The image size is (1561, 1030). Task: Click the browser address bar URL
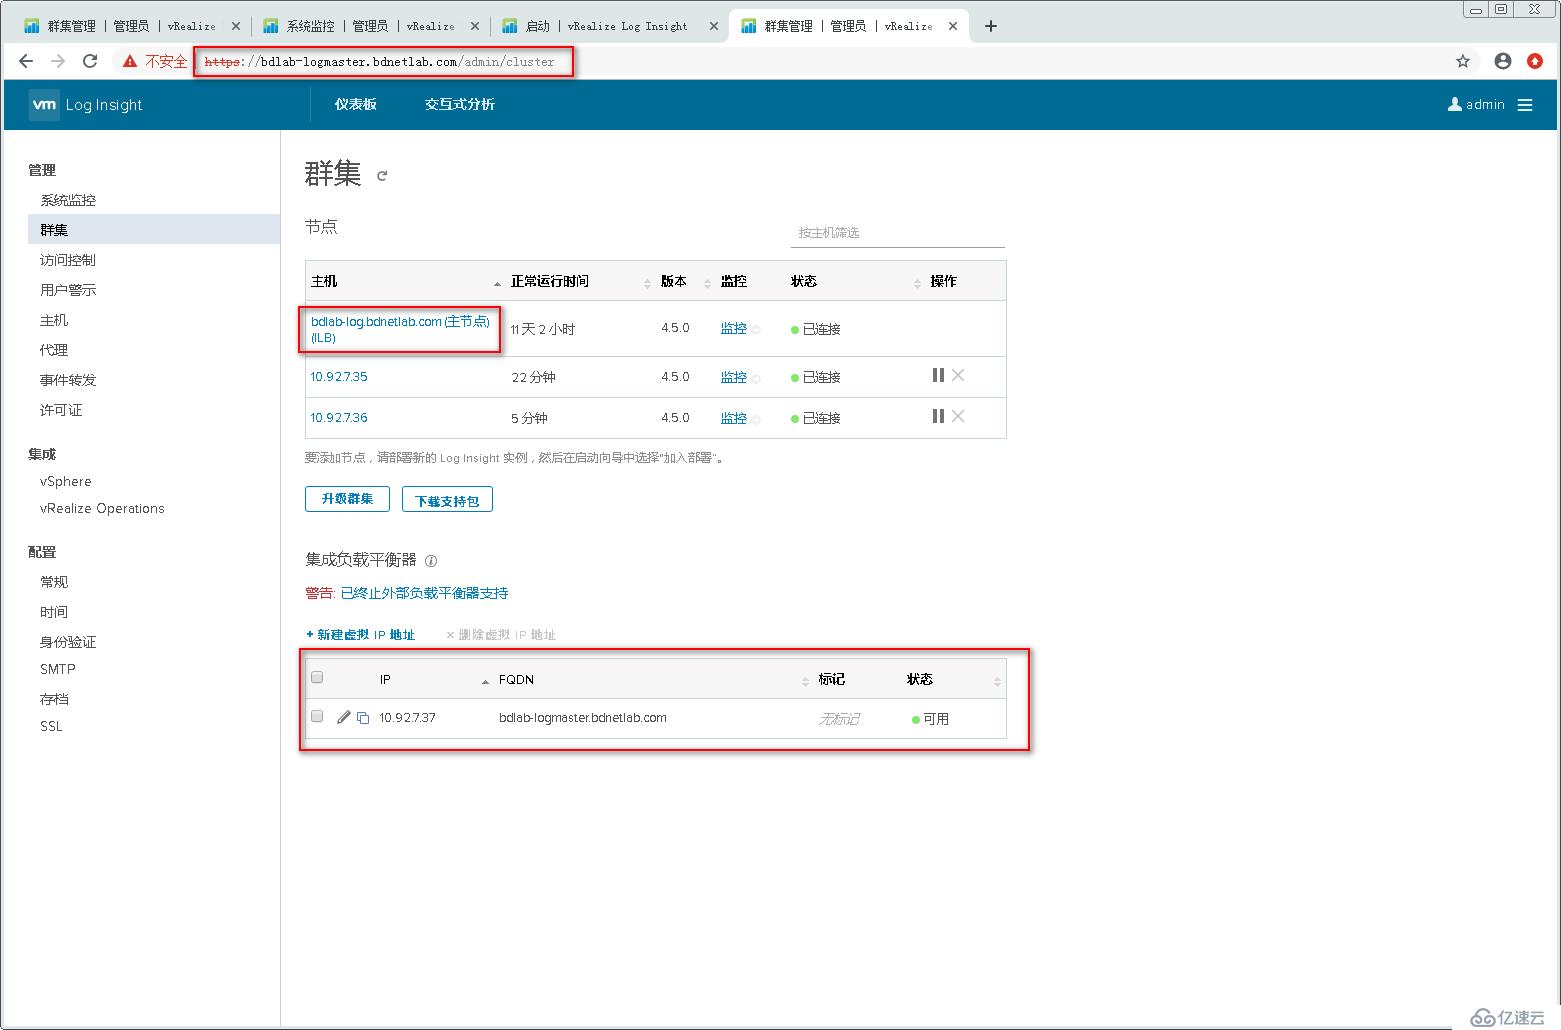(379, 61)
